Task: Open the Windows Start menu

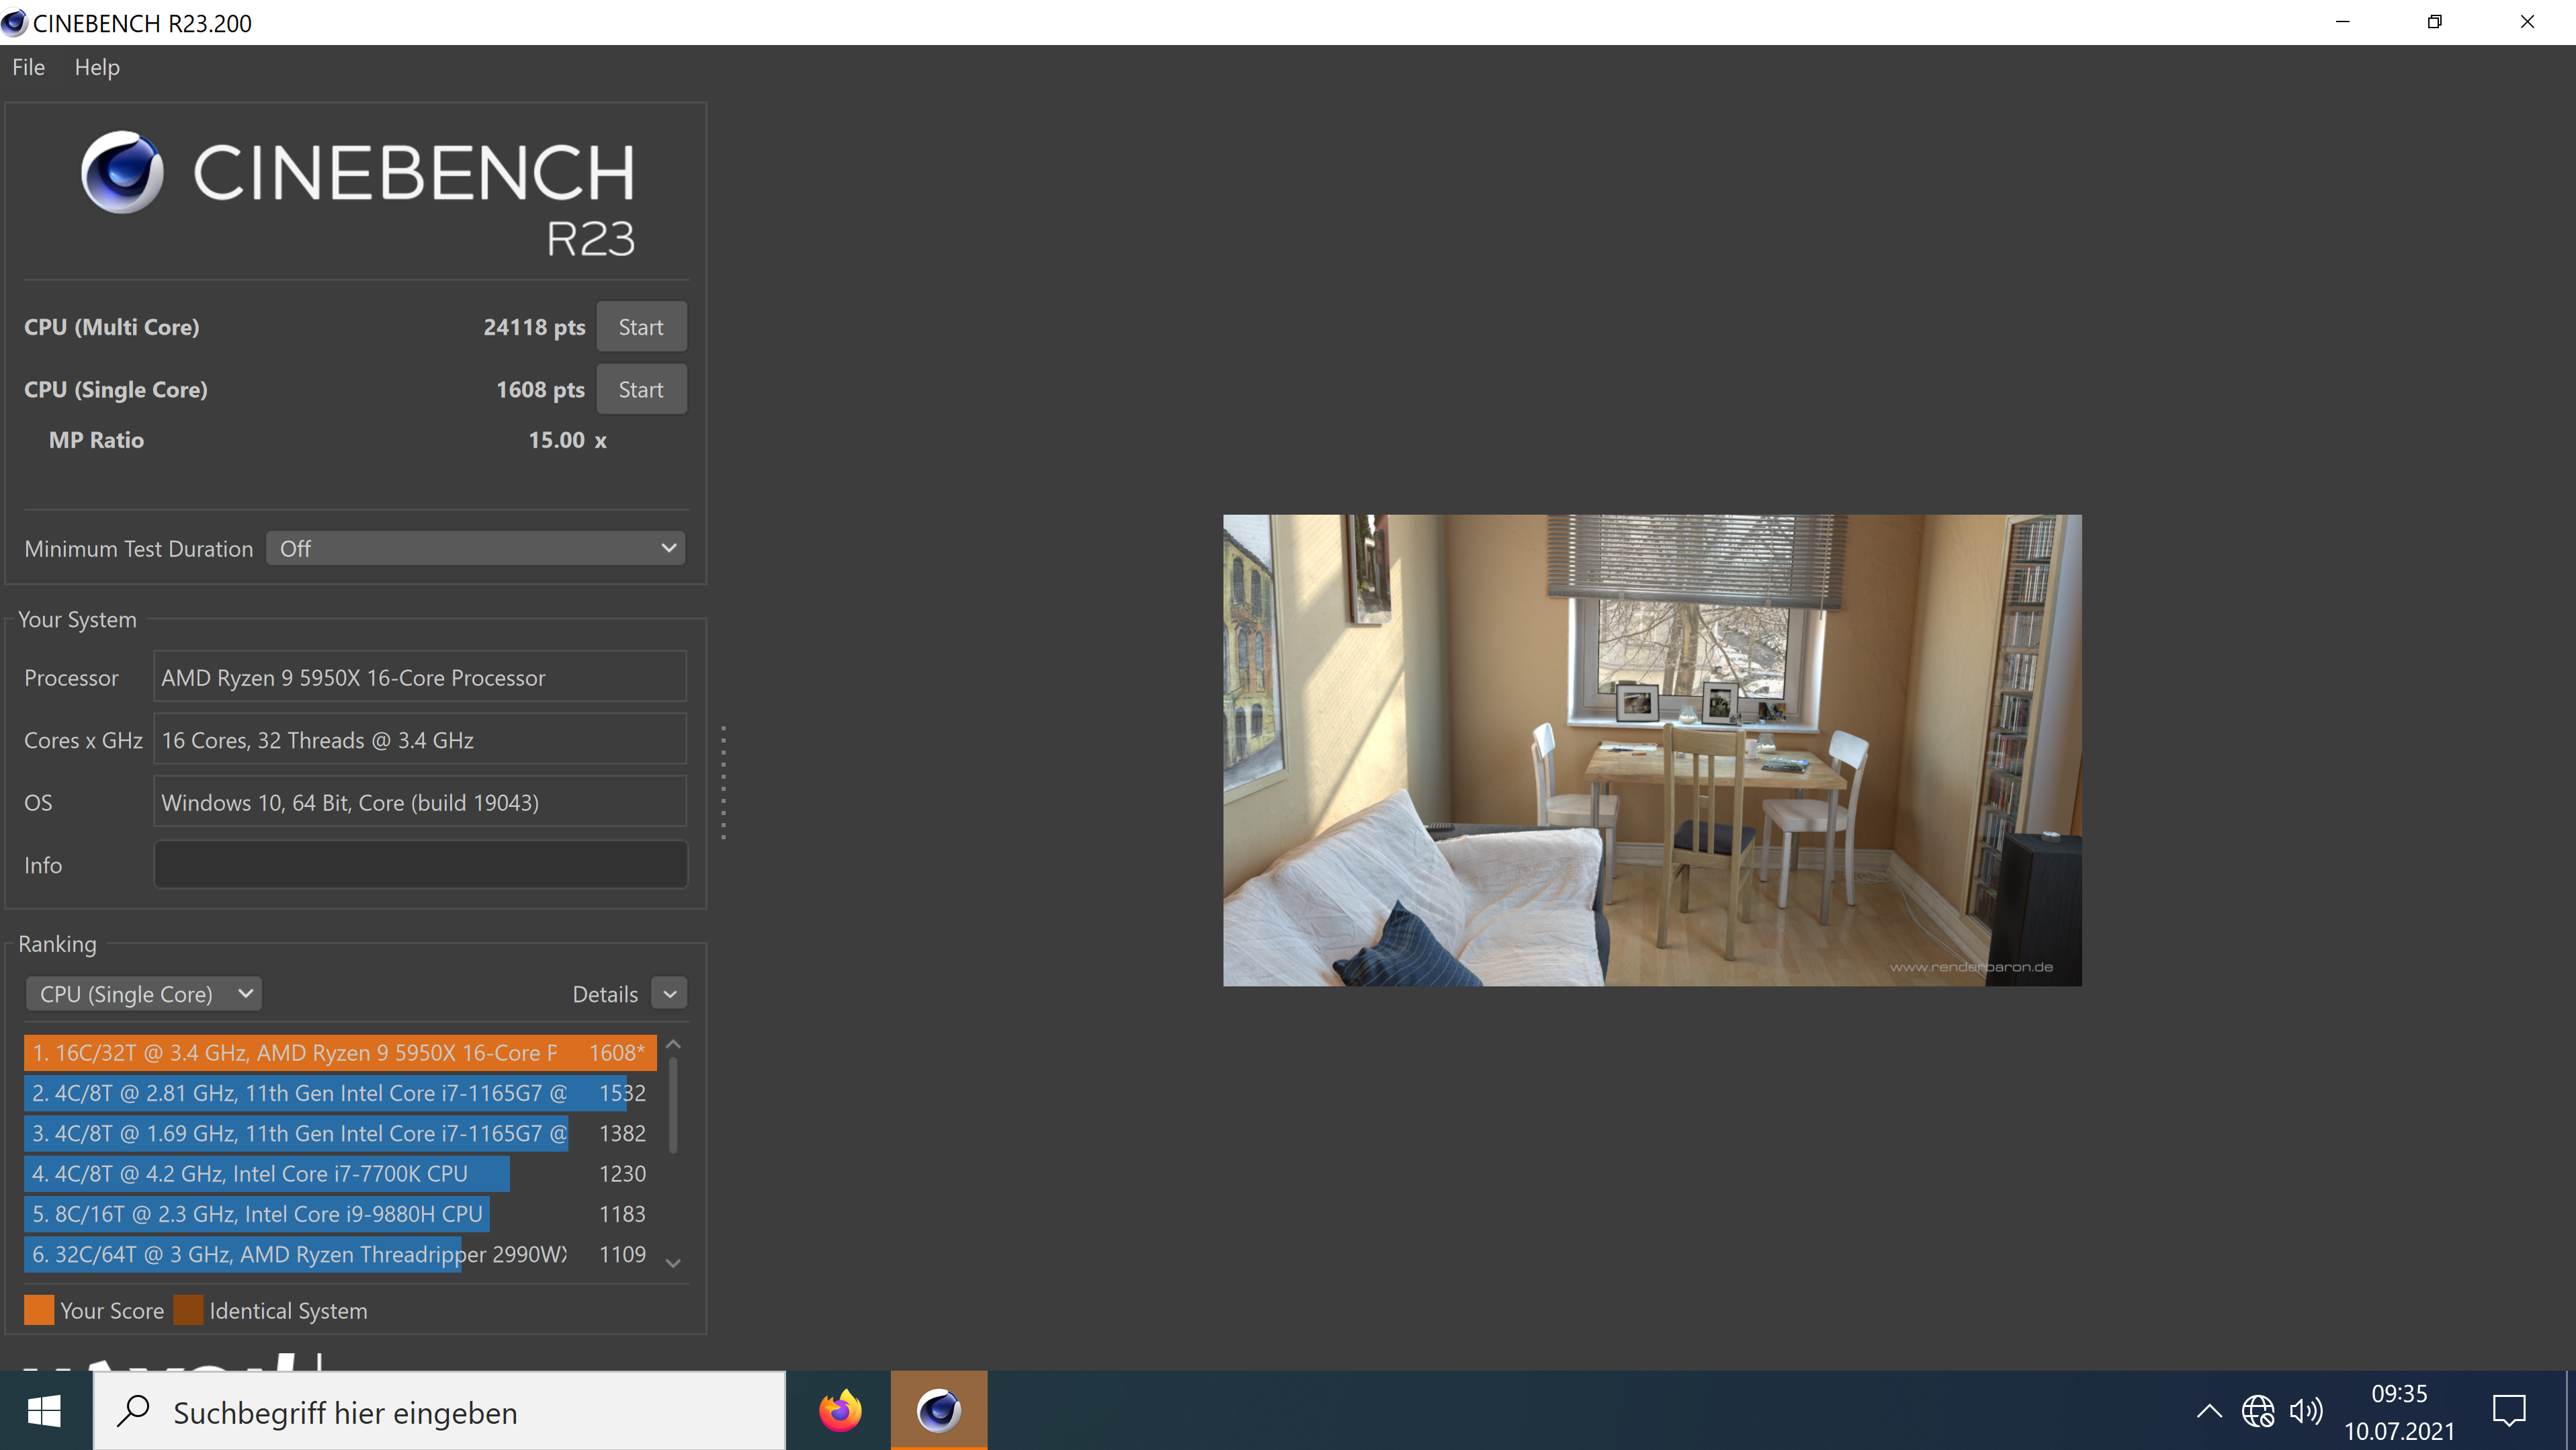Action: coord(45,1411)
